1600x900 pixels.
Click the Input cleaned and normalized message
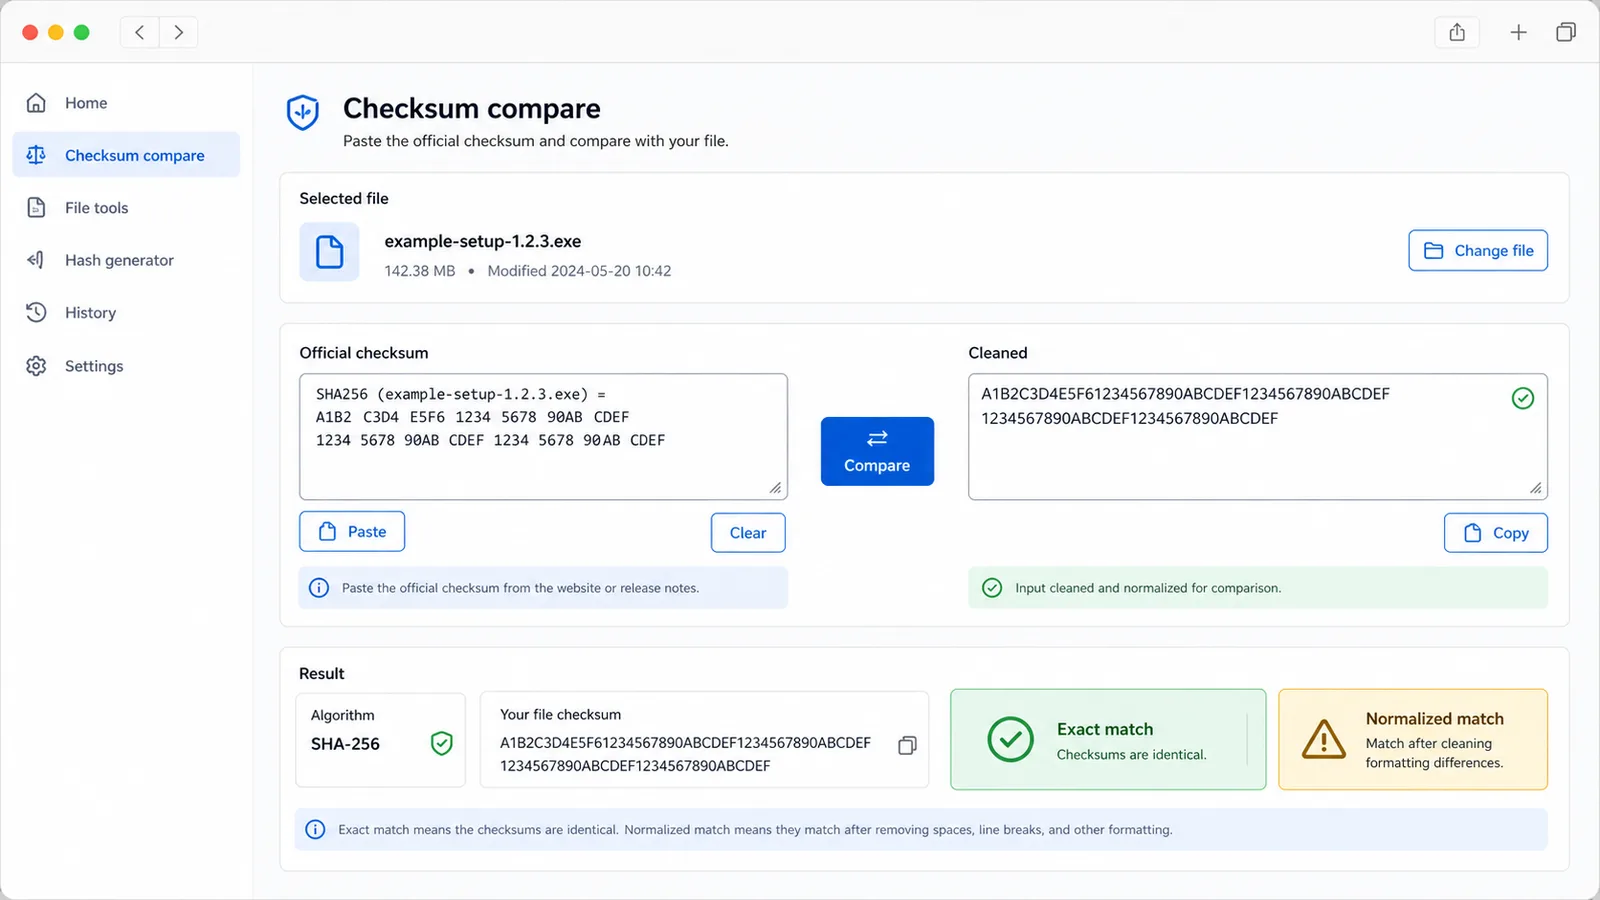(x=1148, y=588)
